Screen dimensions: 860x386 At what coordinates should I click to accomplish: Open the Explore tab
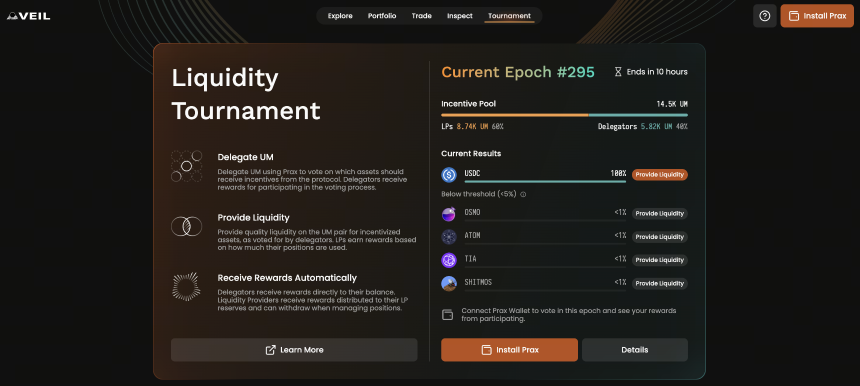pyautogui.click(x=340, y=16)
